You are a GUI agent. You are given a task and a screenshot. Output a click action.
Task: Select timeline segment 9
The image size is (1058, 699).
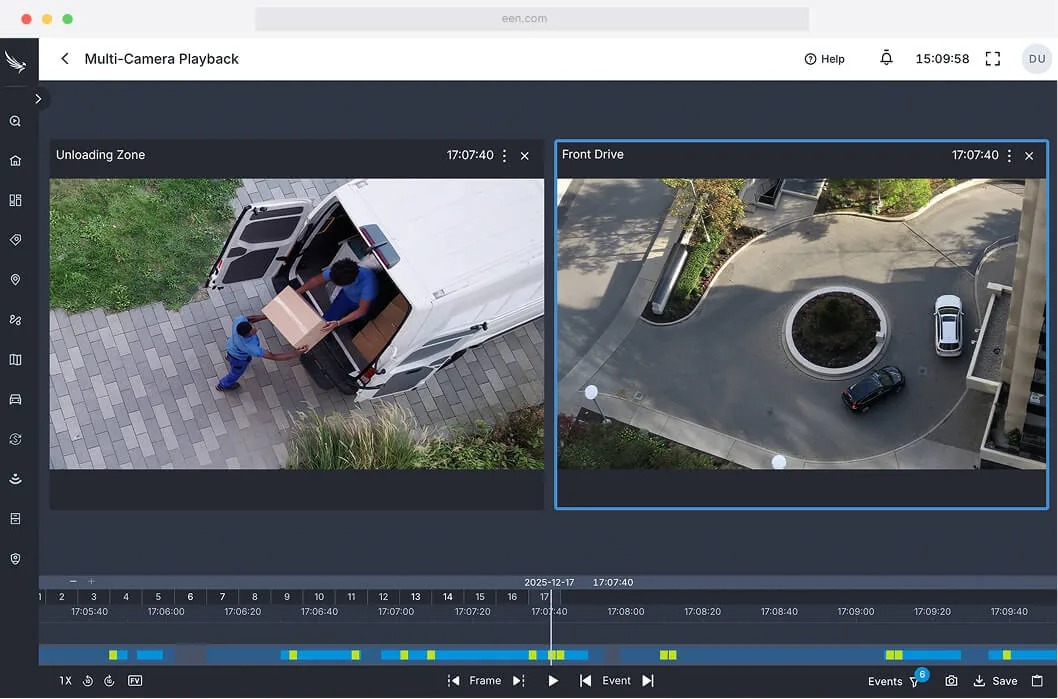[x=287, y=596]
